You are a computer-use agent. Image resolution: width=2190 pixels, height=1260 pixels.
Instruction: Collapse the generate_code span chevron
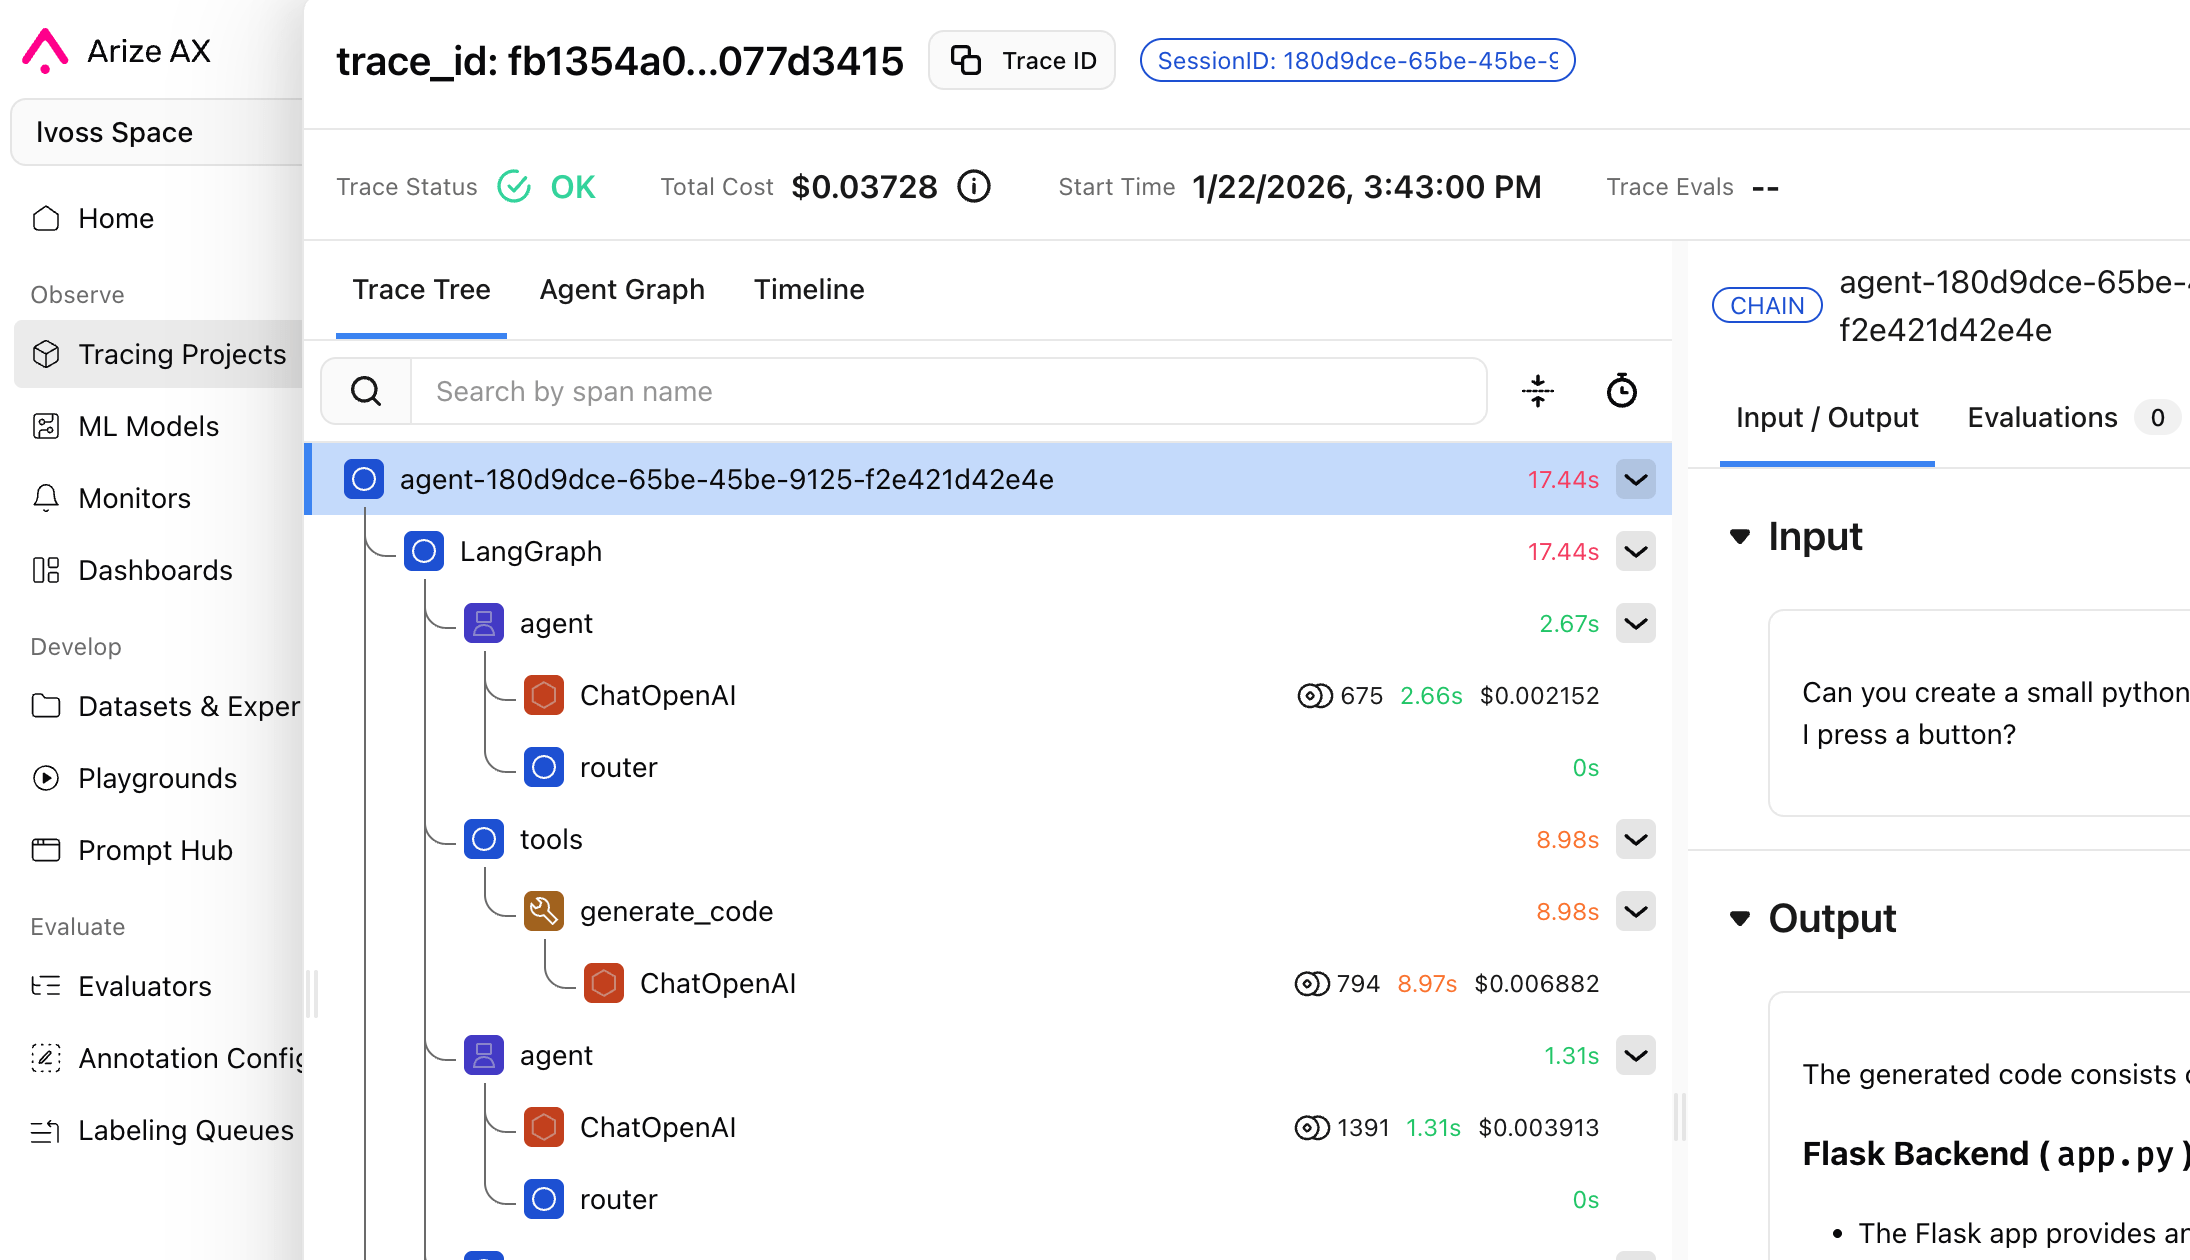coord(1635,911)
